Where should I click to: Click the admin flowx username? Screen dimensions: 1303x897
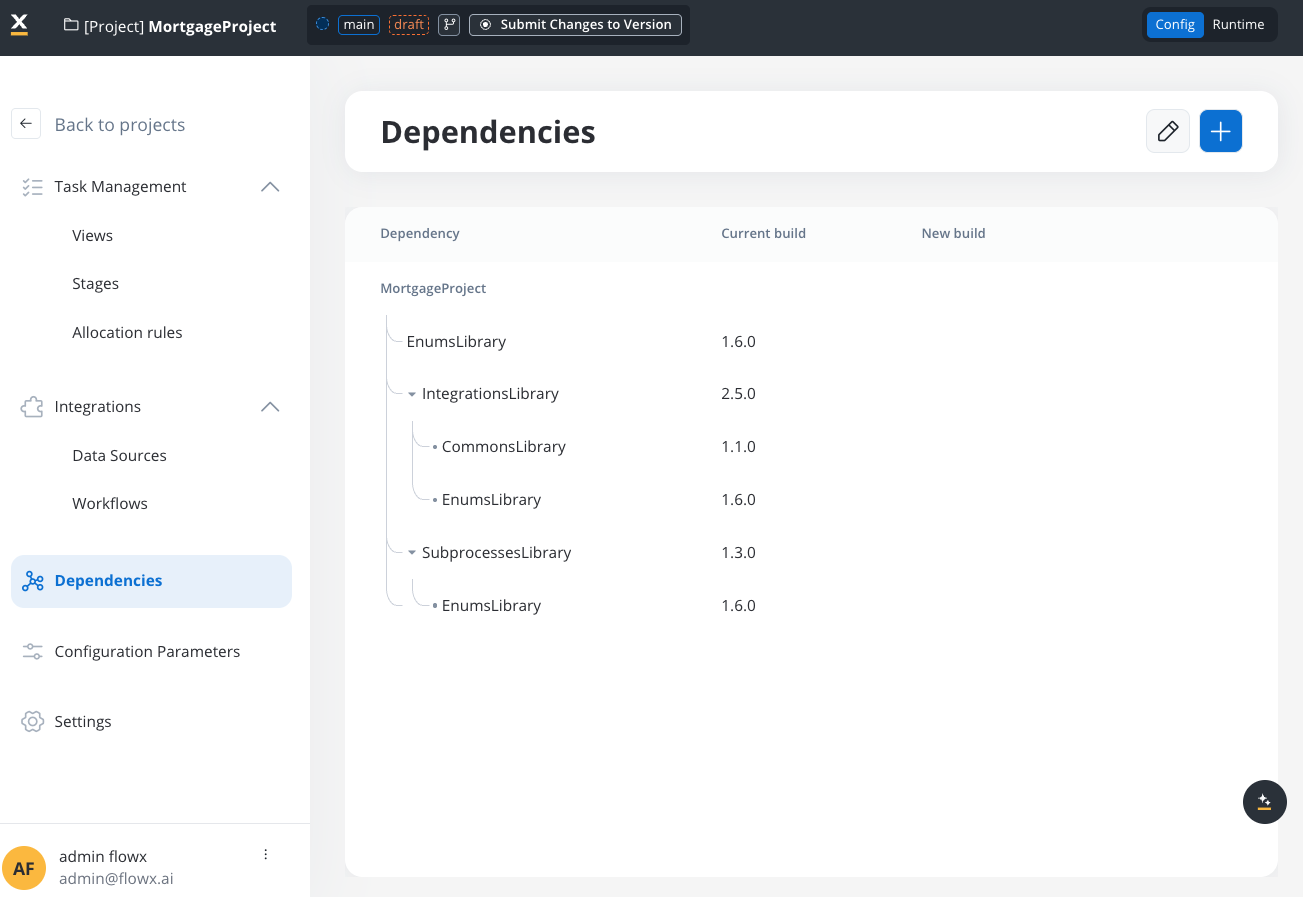103,857
